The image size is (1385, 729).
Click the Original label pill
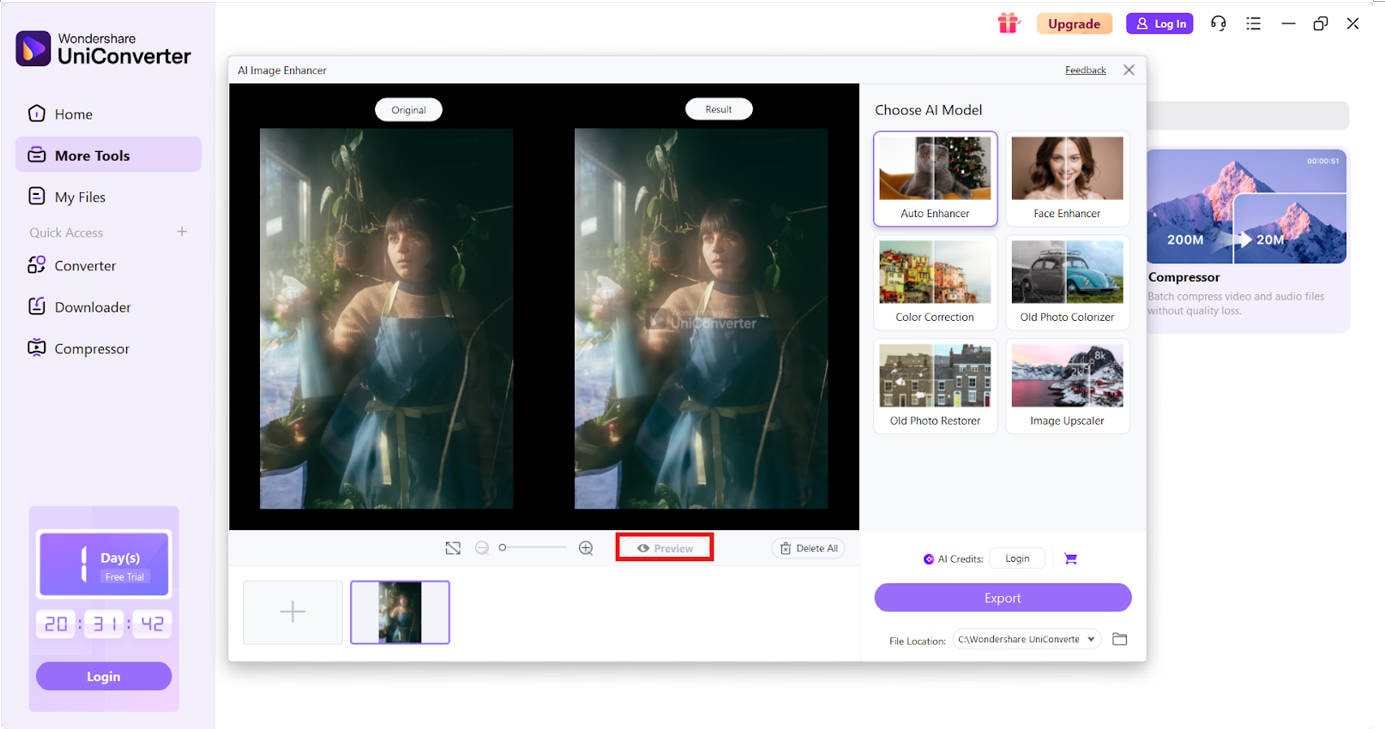pos(408,110)
